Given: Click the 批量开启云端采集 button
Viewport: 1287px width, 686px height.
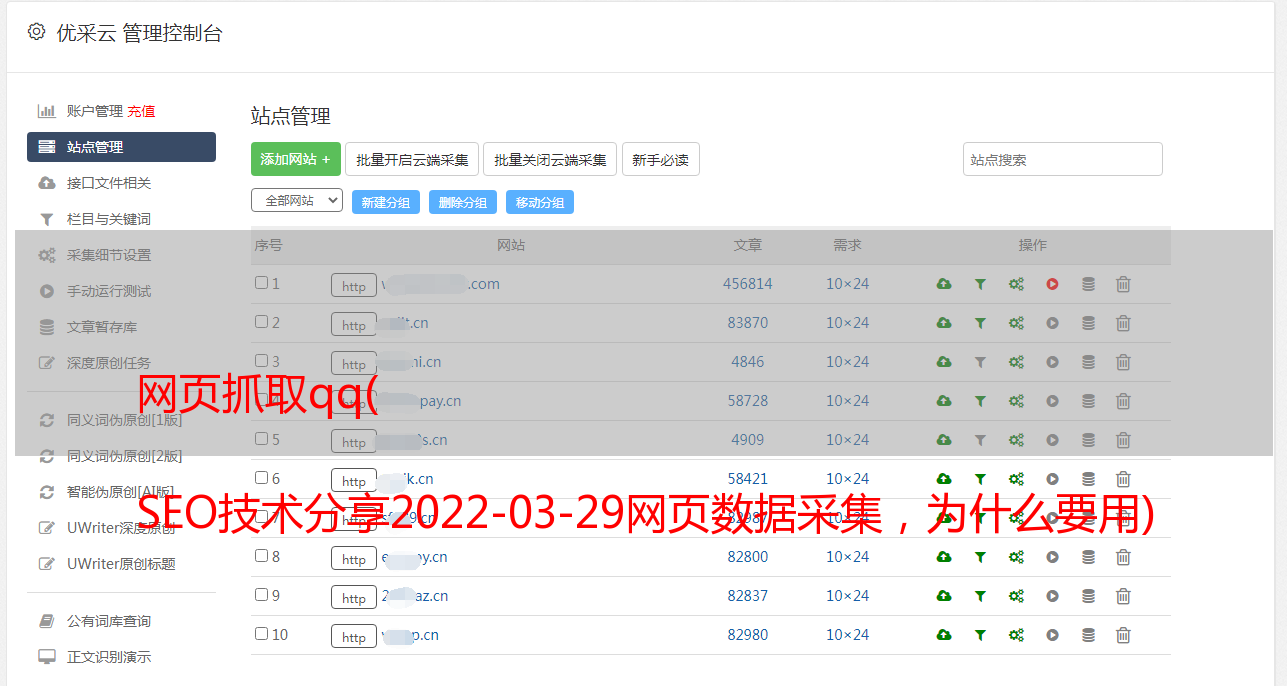Looking at the screenshot, I should [412, 159].
